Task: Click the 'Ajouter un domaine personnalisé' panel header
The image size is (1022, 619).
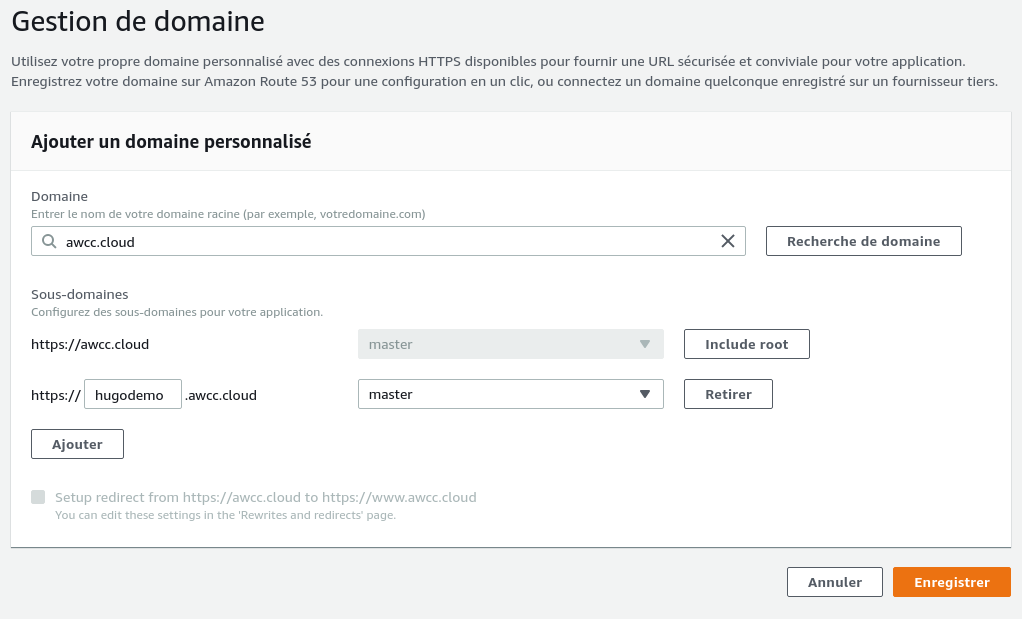Action: (171, 142)
